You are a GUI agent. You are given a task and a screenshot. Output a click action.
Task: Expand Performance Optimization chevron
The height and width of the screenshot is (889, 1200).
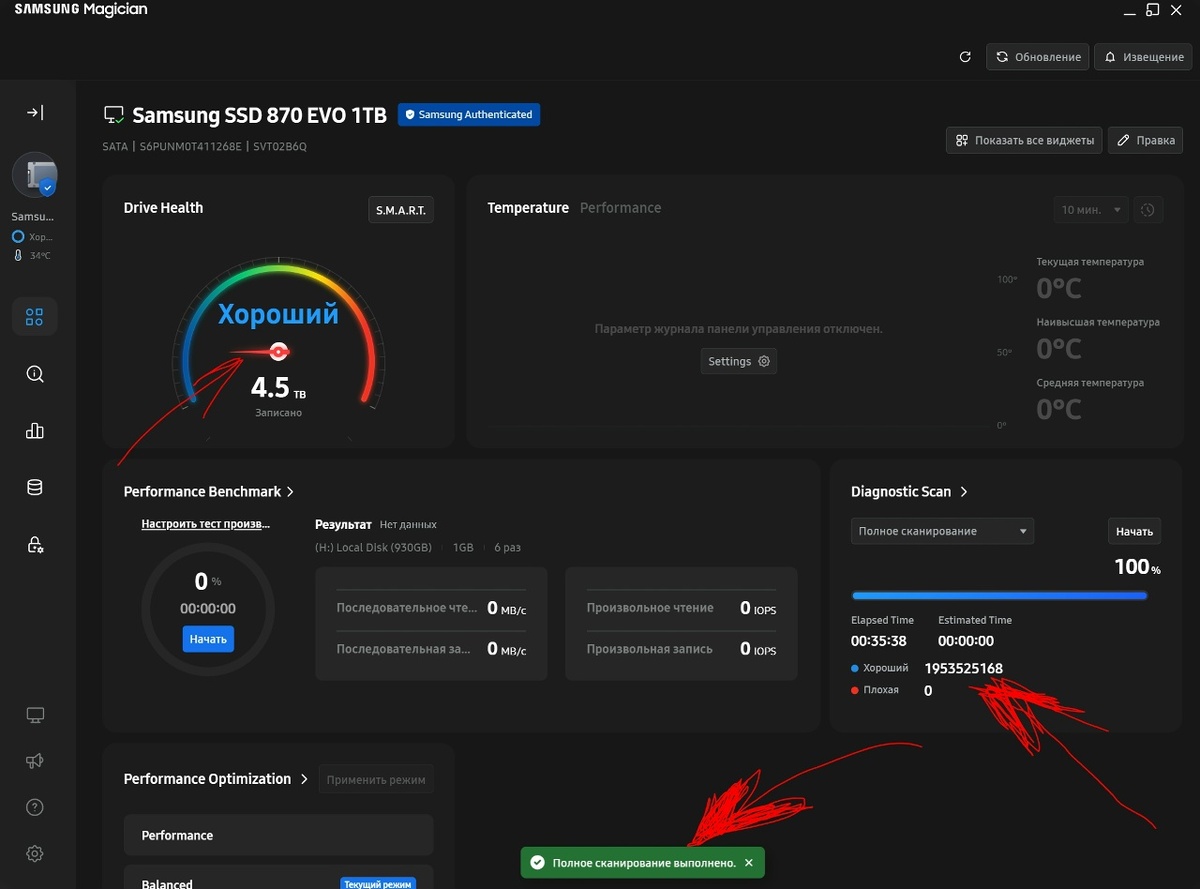click(305, 779)
